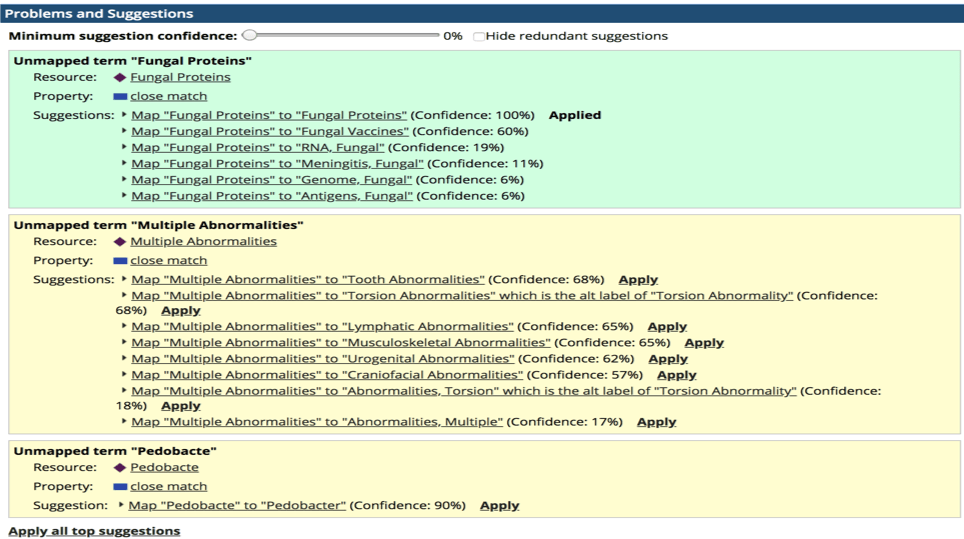Expand the Genome, Fungal suggestion triangle
Image resolution: width=964 pixels, height=539 pixels.
point(124,179)
